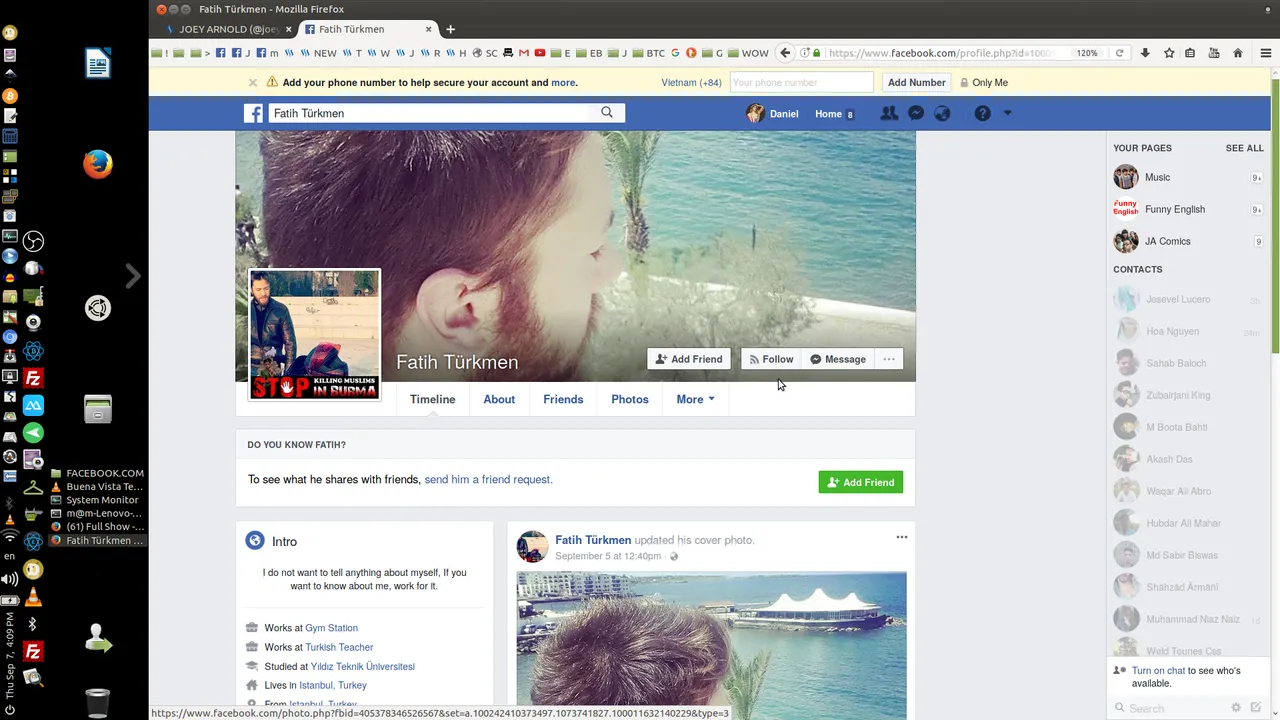Click the Firefox downloads arrow icon

coord(1145,53)
